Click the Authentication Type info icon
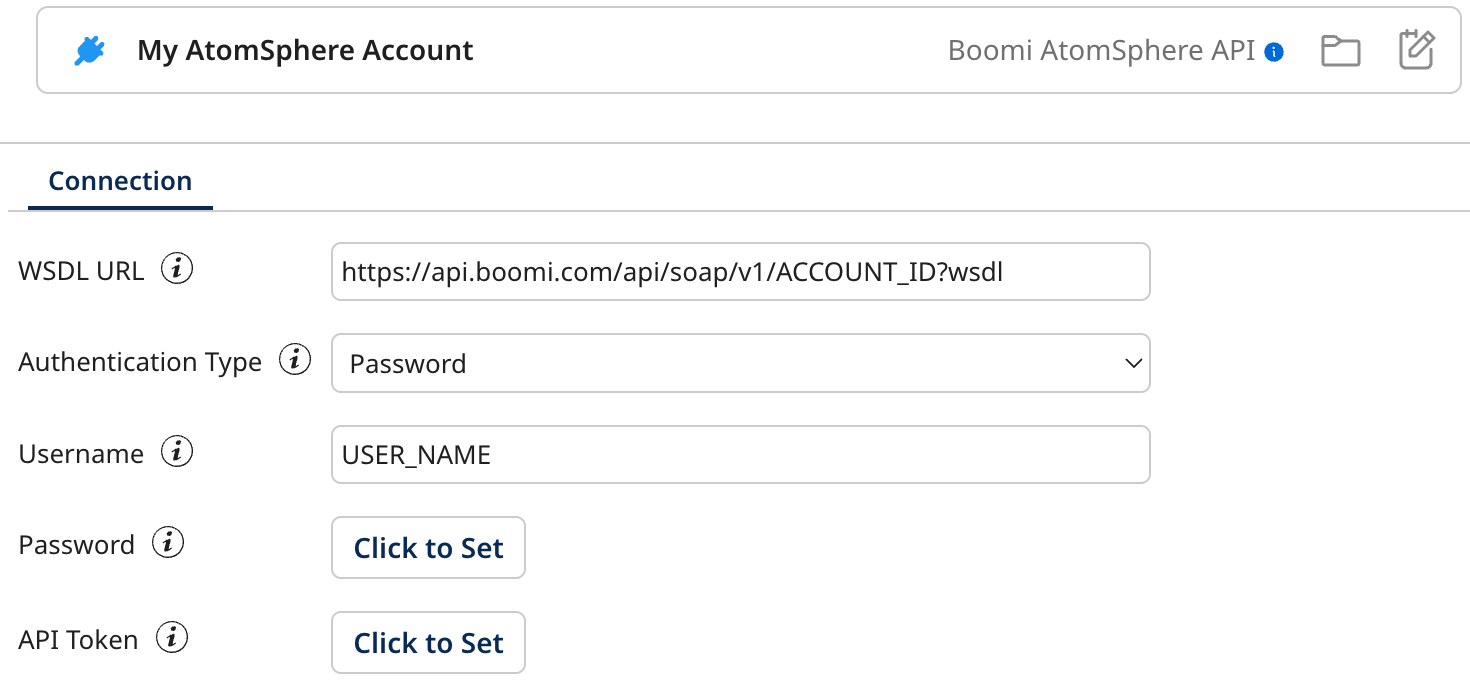This screenshot has width=1470, height=680. point(295,360)
